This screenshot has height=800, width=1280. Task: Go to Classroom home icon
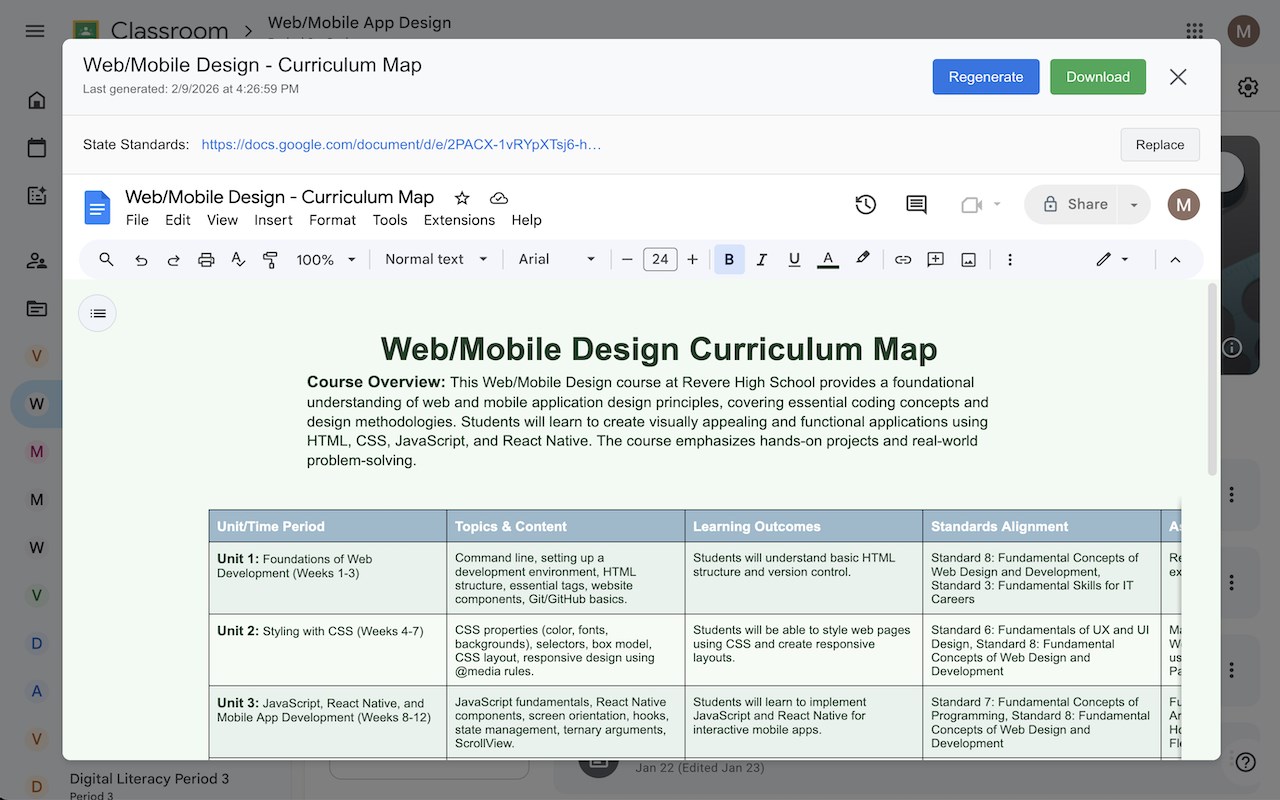point(37,100)
